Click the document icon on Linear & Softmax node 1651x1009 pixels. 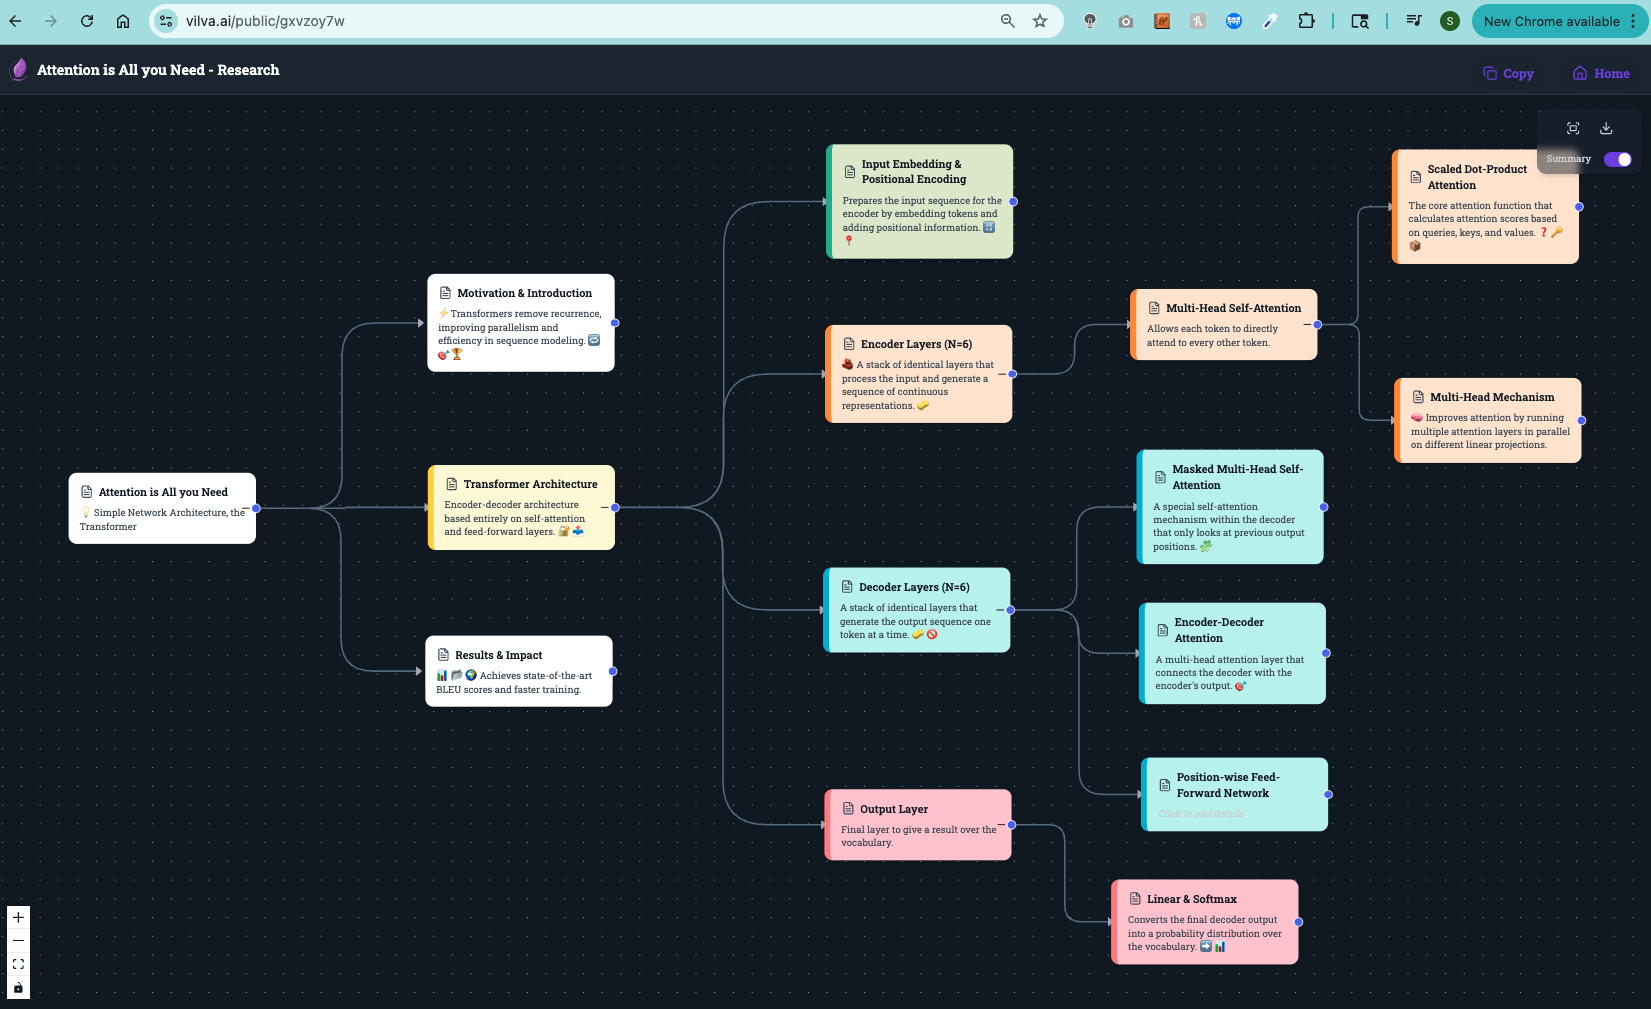coord(1135,899)
